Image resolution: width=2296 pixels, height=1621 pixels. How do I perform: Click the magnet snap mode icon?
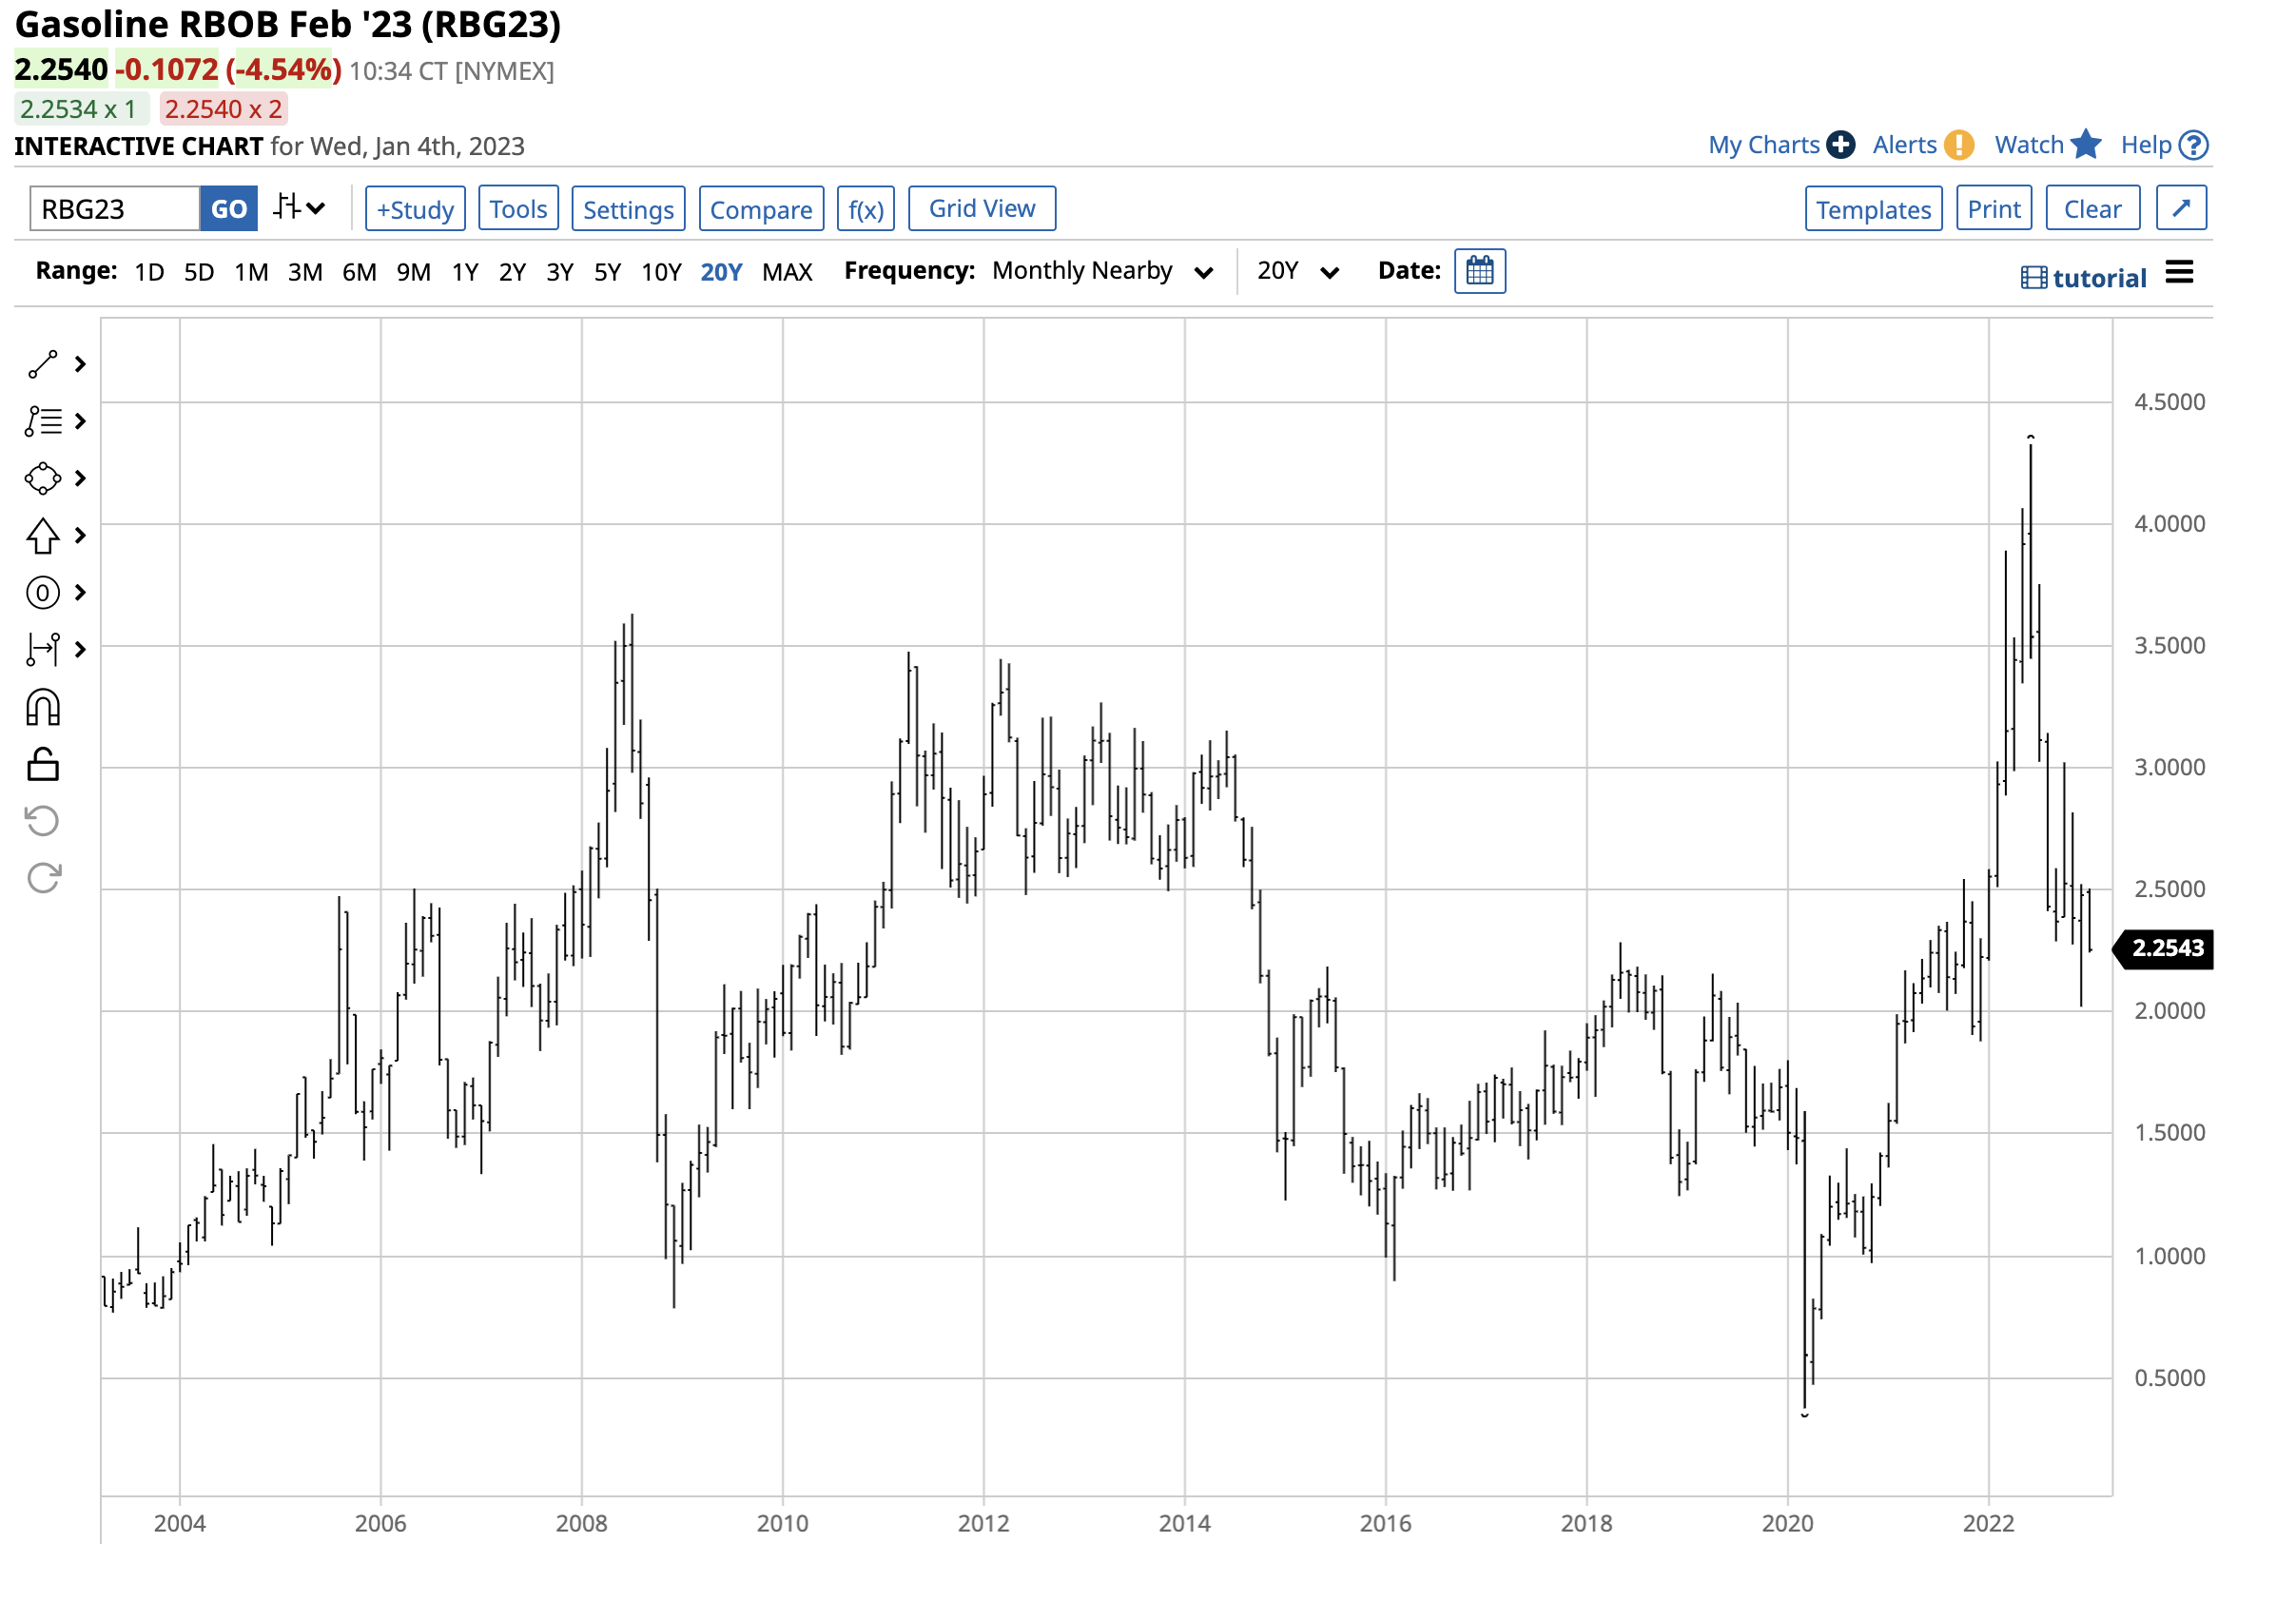click(x=42, y=708)
